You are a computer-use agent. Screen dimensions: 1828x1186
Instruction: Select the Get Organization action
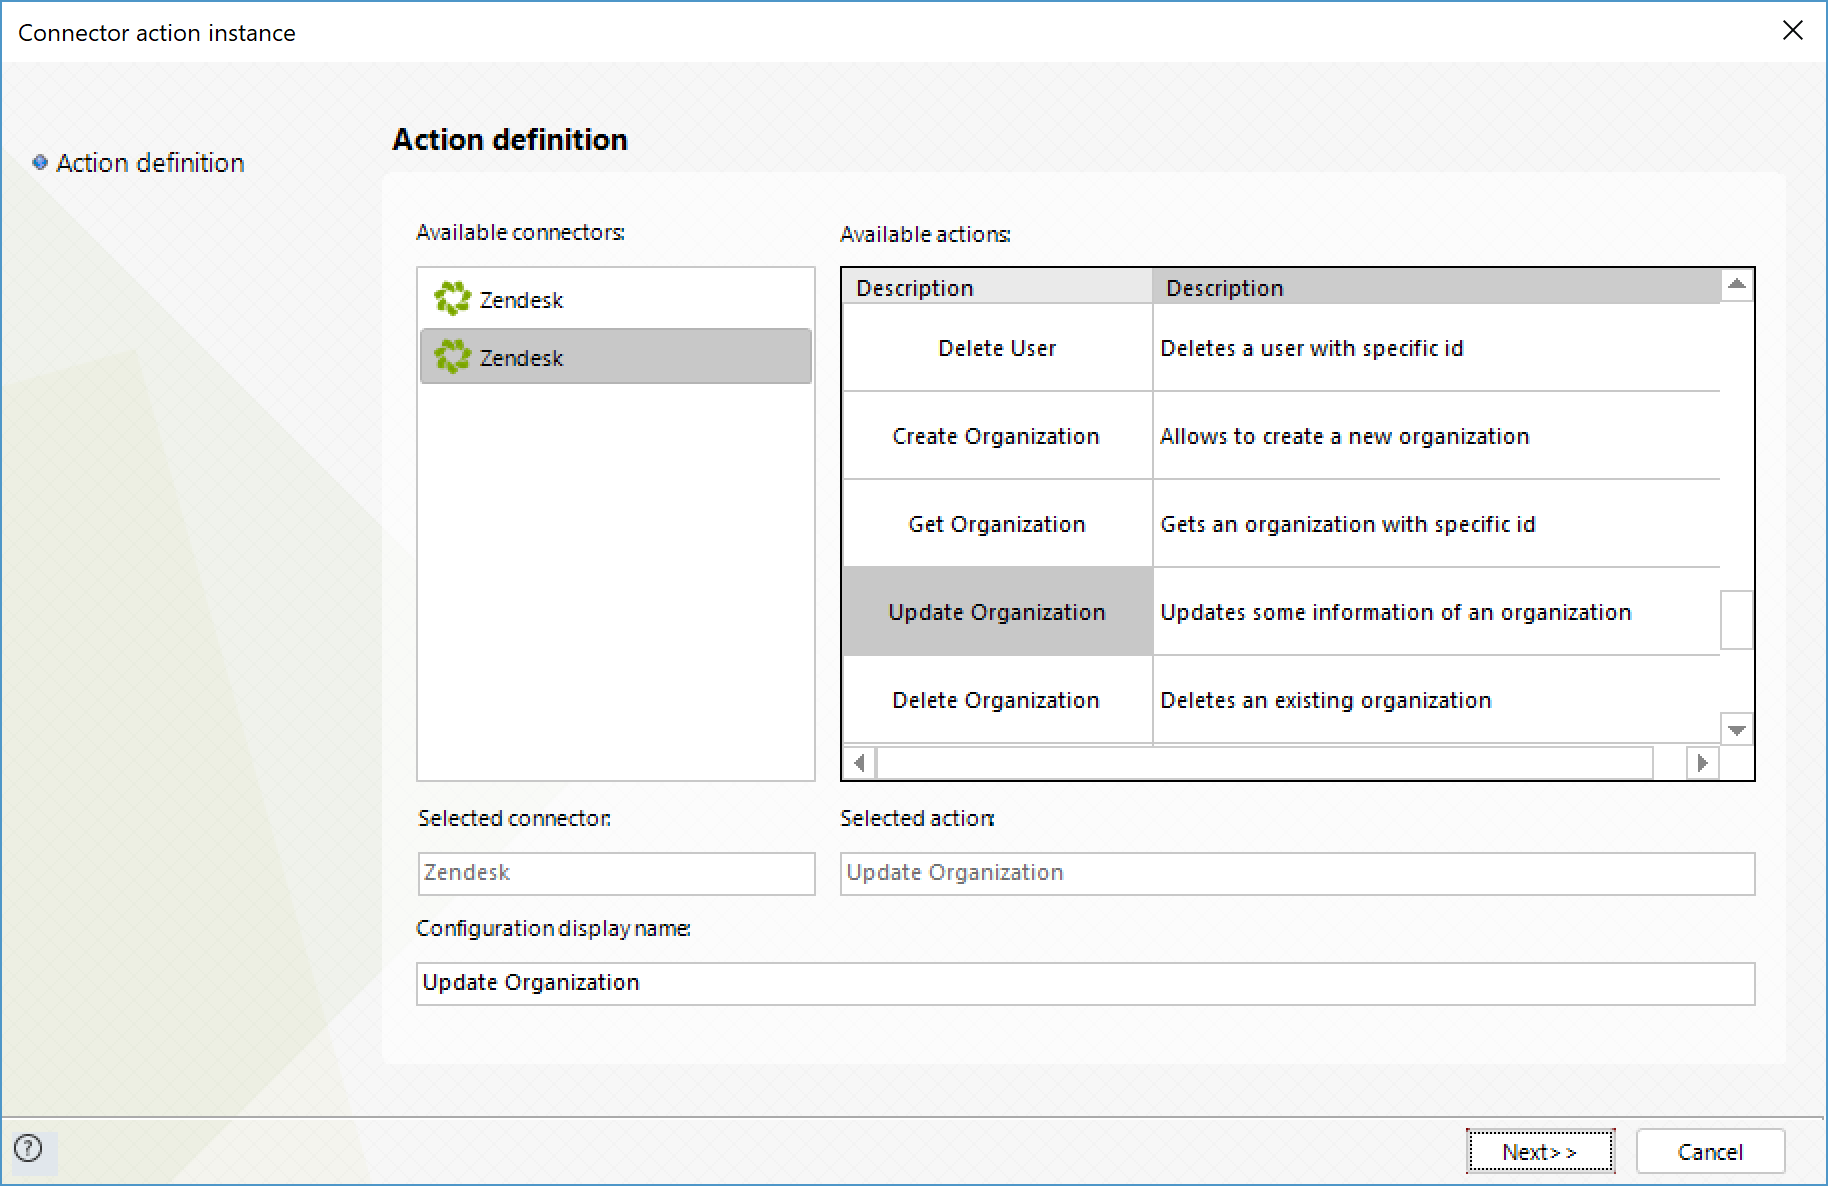coord(997,524)
